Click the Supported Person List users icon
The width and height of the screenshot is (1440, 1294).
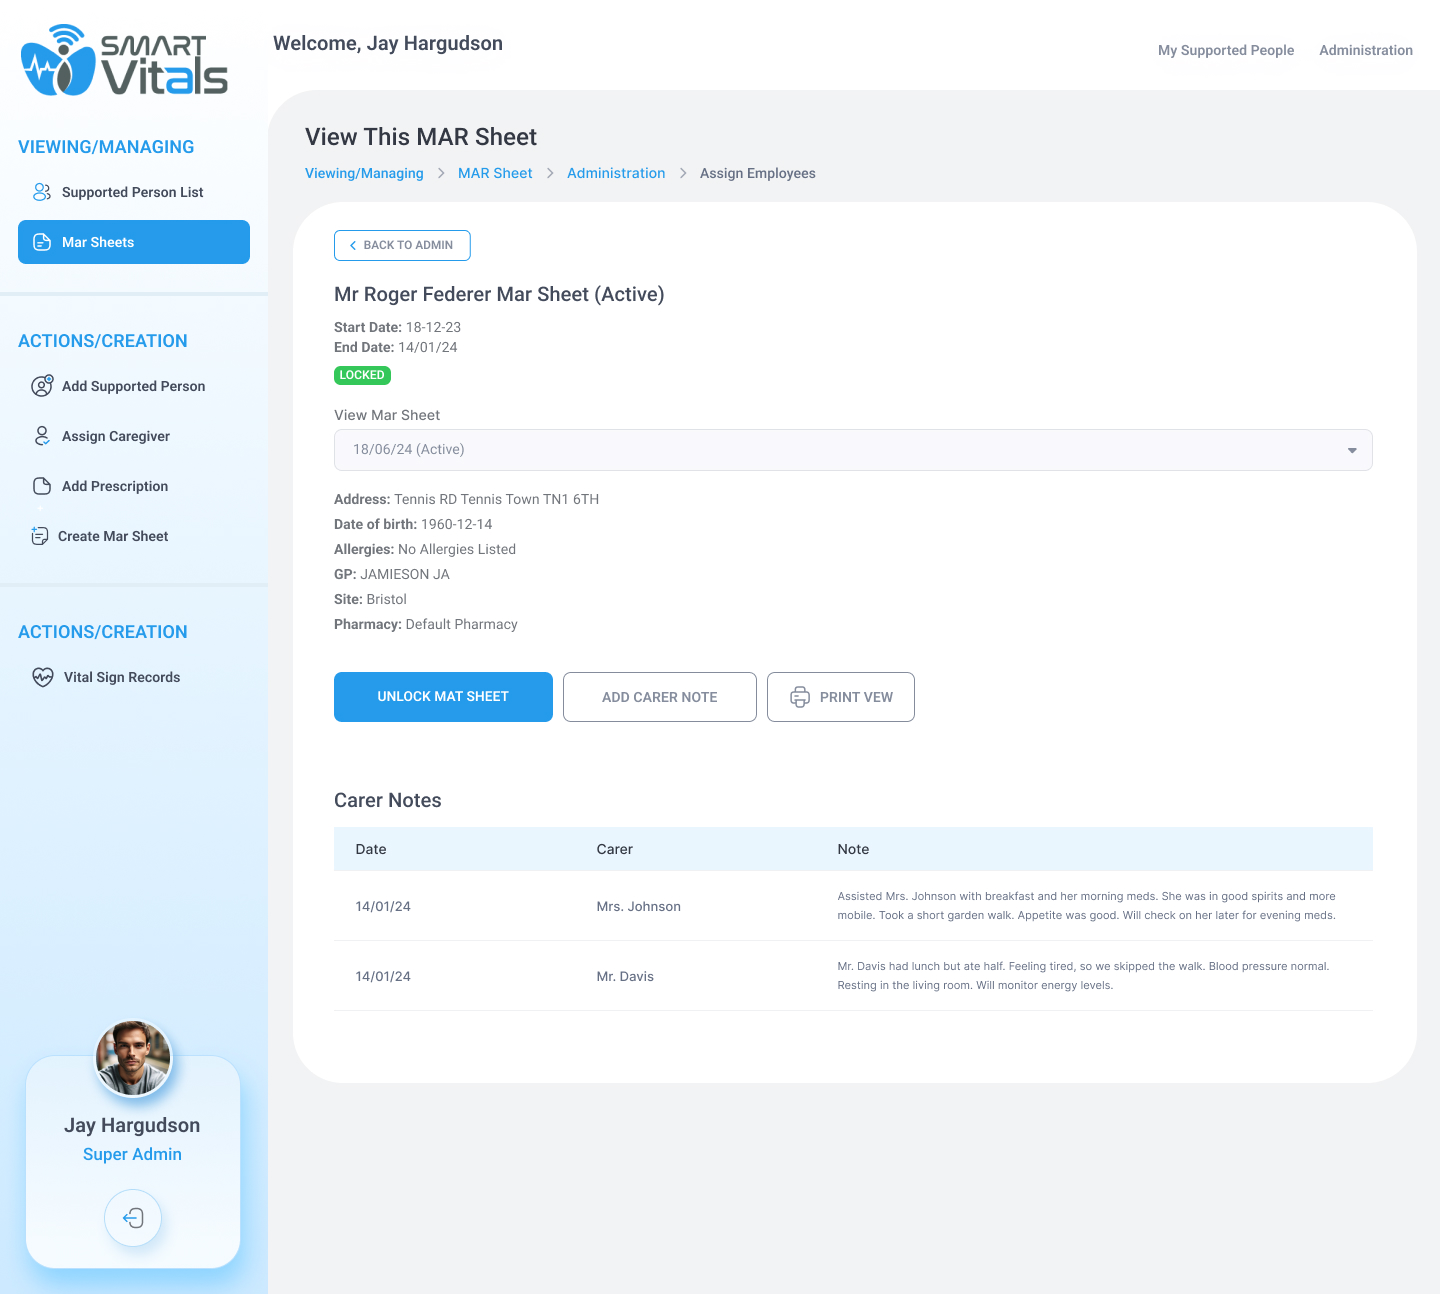(42, 192)
